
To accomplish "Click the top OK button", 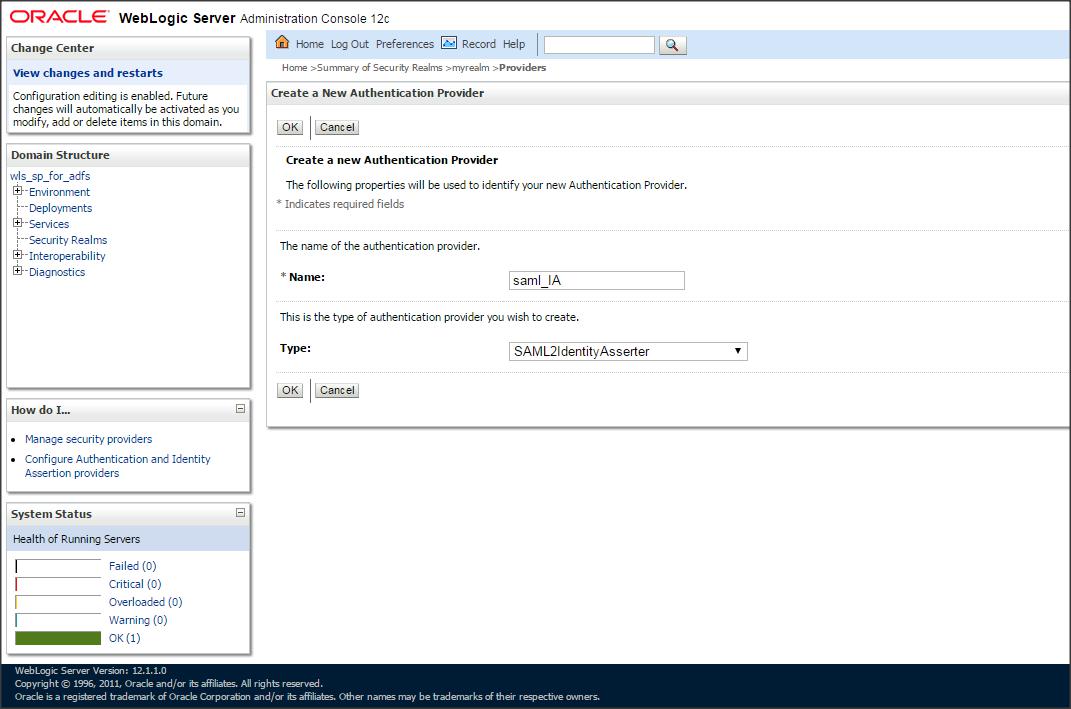I will (x=290, y=127).
